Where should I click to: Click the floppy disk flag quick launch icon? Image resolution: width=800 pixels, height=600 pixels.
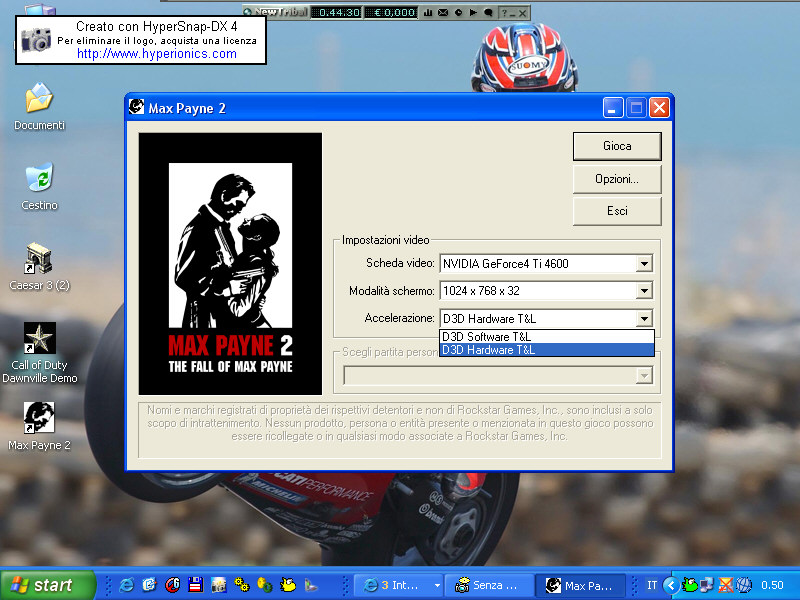coord(195,585)
